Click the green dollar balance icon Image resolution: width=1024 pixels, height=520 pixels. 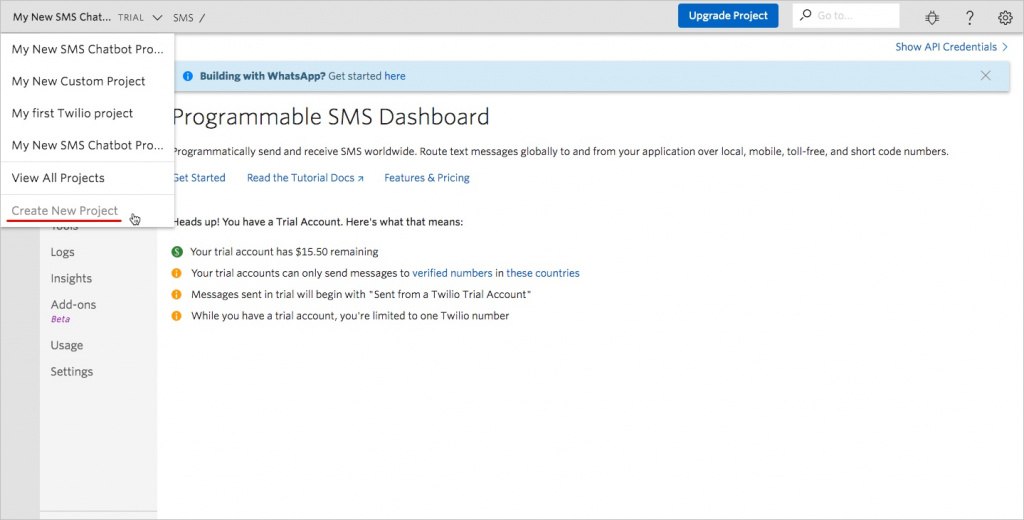[177, 252]
